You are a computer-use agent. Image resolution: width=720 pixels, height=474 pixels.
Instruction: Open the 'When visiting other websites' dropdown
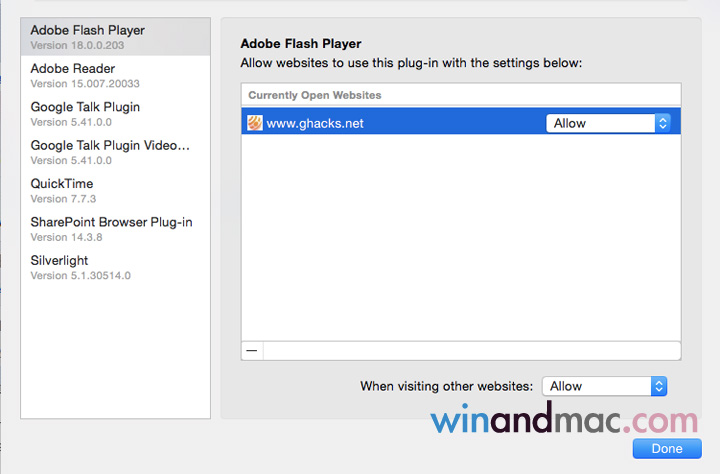pos(604,386)
